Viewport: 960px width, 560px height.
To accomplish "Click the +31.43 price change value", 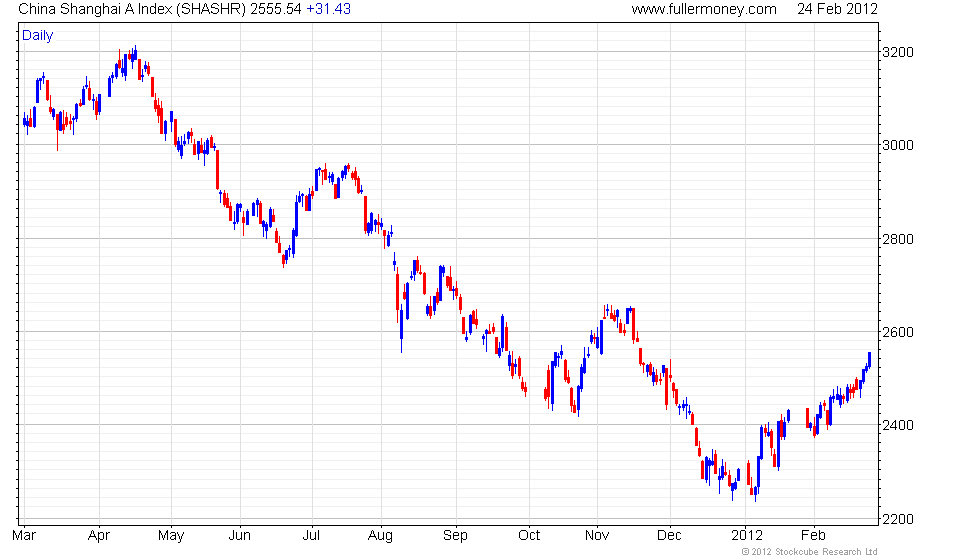I will pyautogui.click(x=329, y=9).
